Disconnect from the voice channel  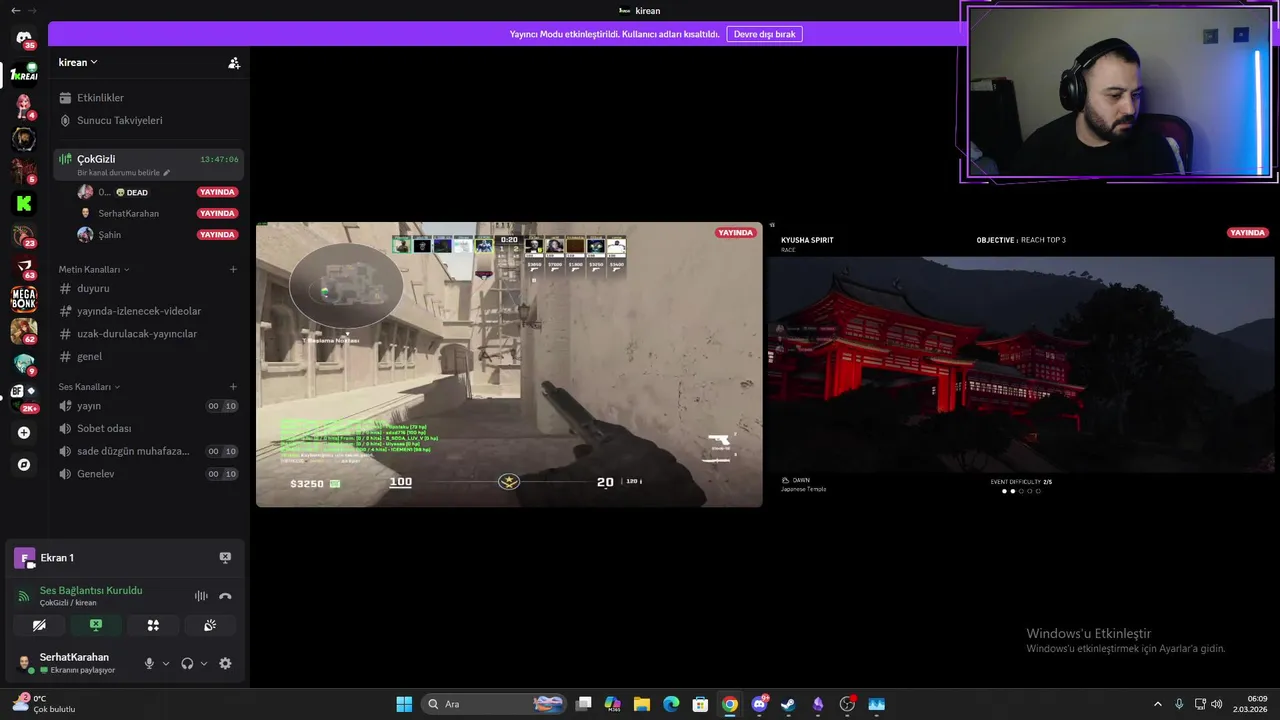coord(225,596)
